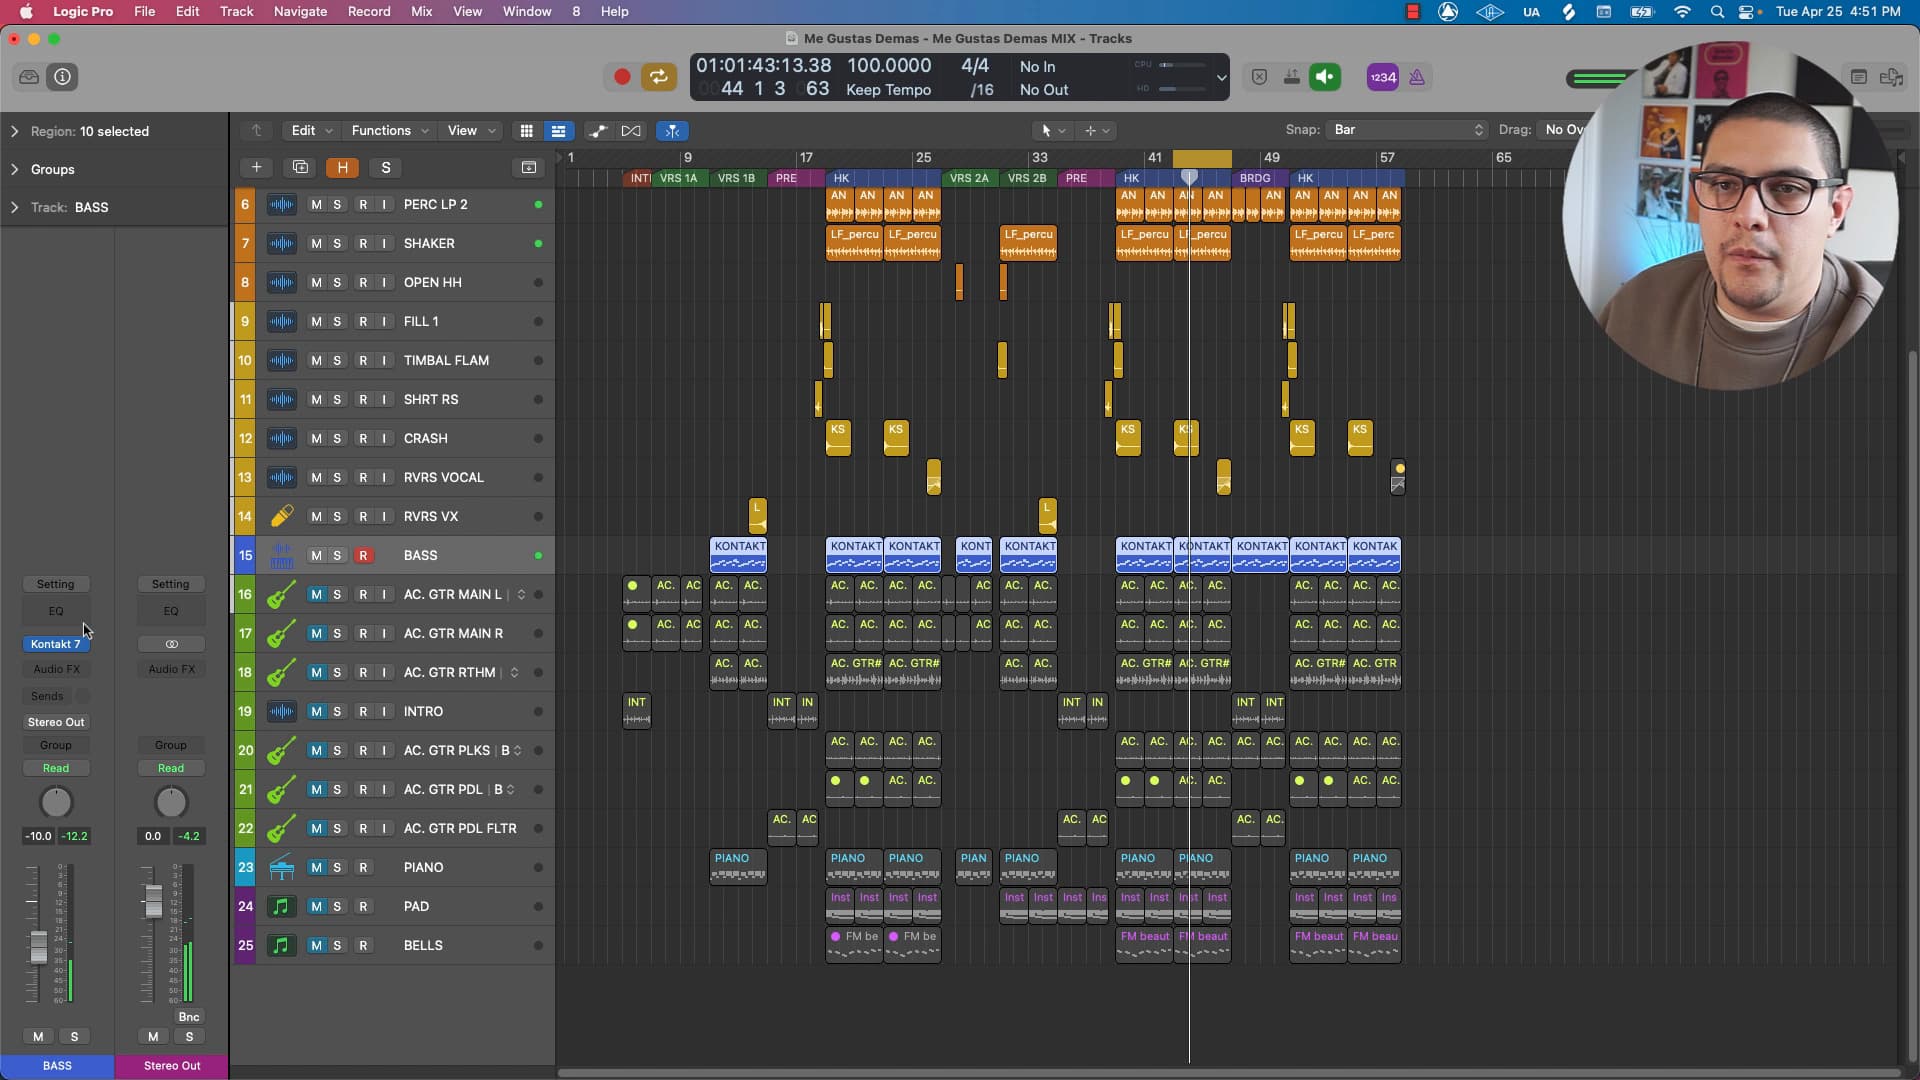Mute the PIANO track
This screenshot has width=1920, height=1080.
coord(316,867)
